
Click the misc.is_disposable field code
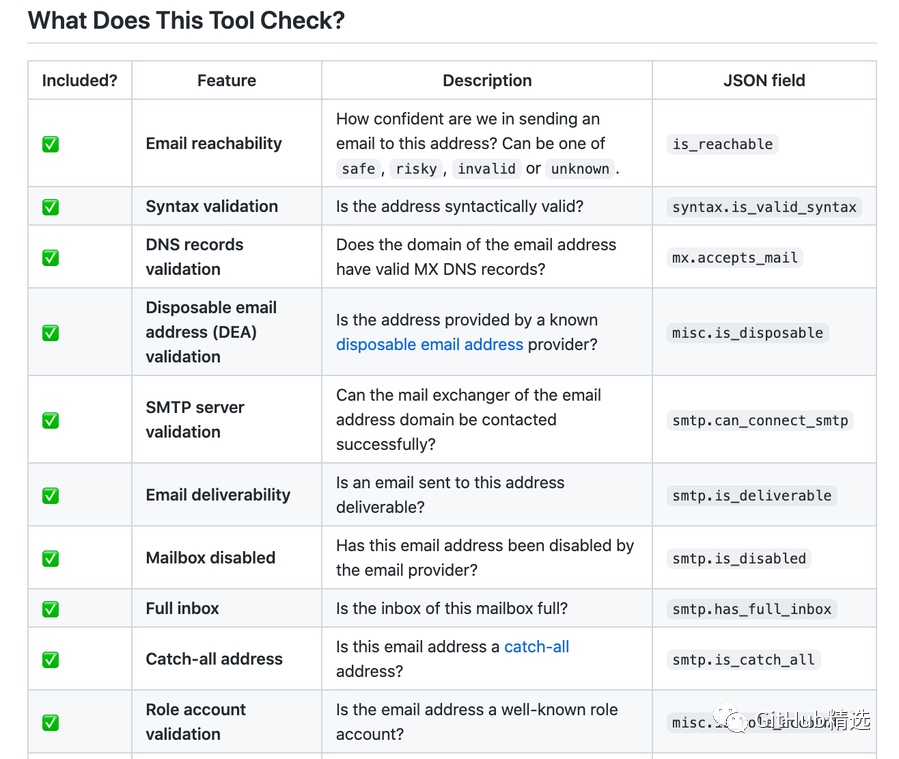(x=748, y=332)
